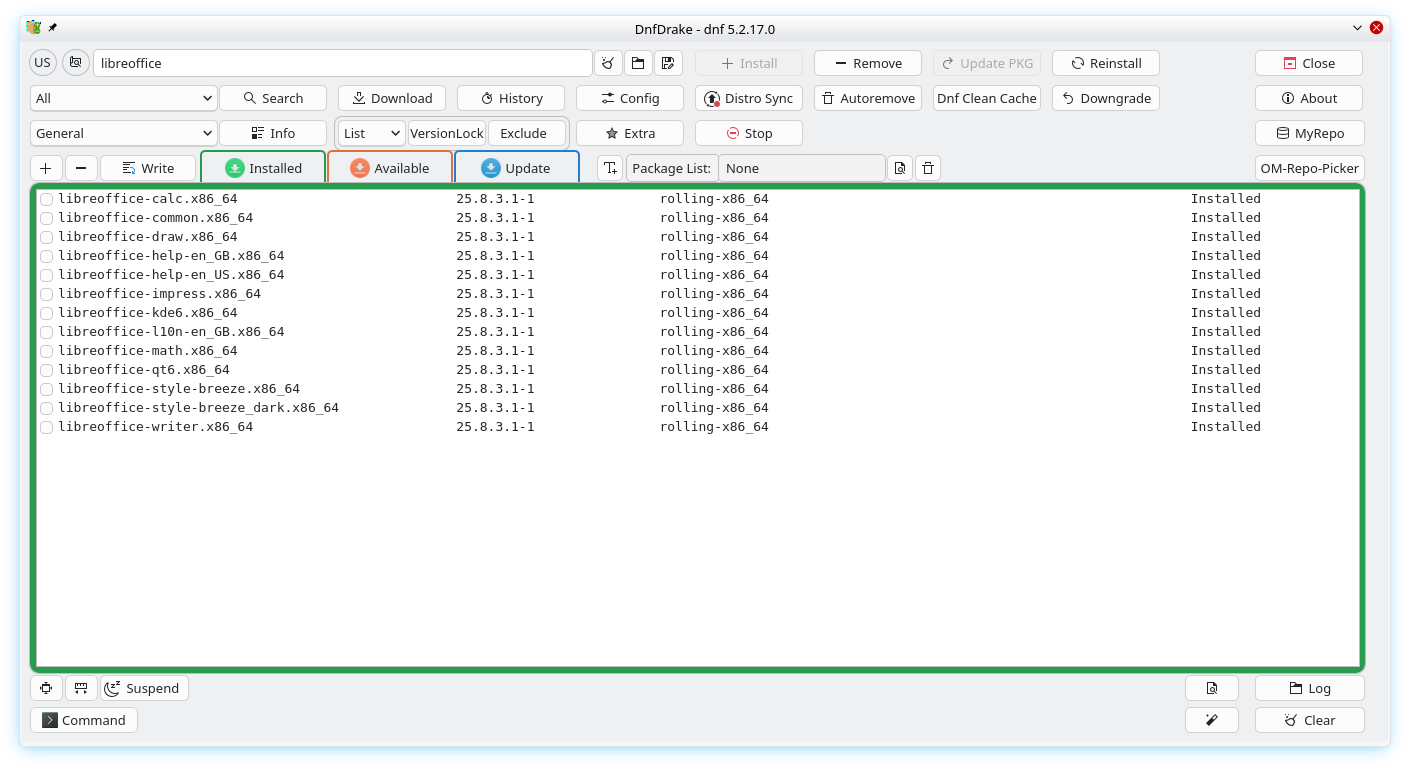Open the List dropdown next to VersionLock
The height and width of the screenshot is (770, 1410).
[371, 133]
